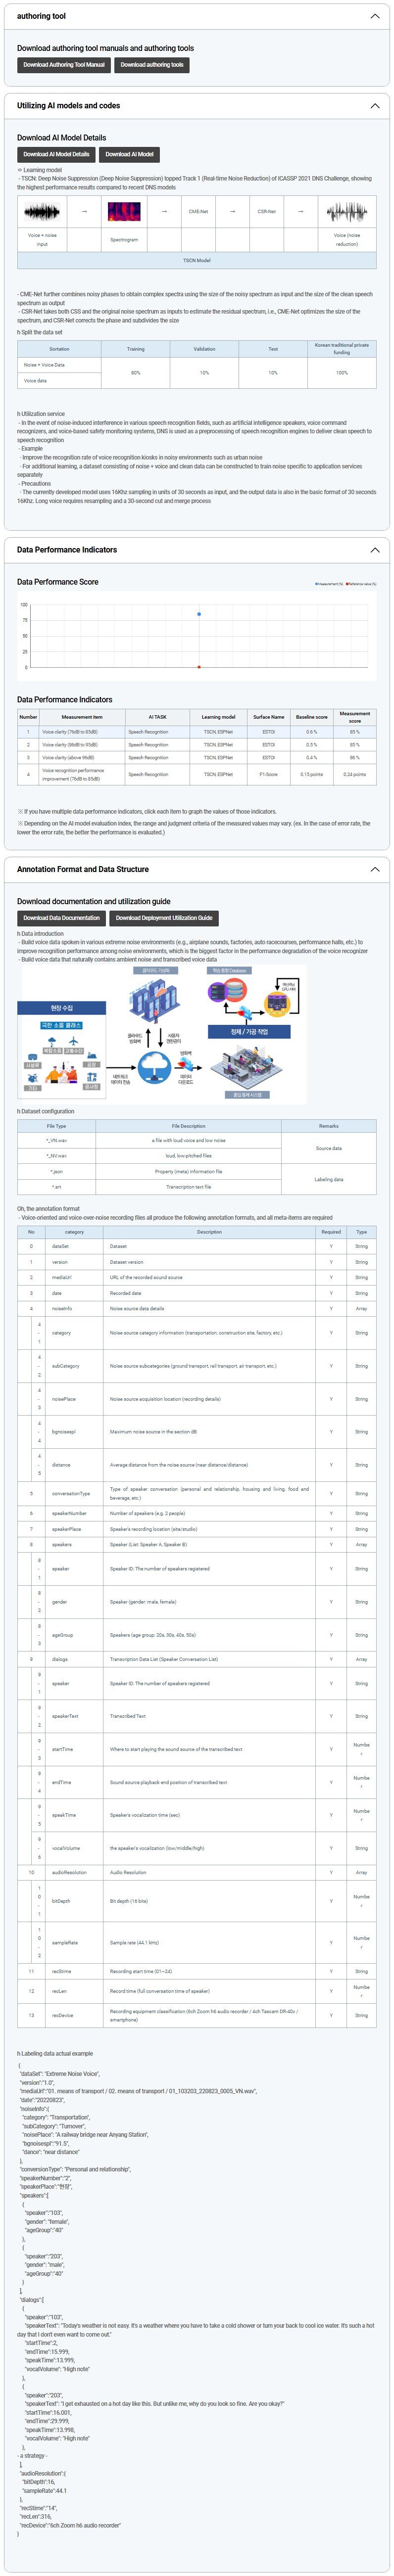Click Download Authoring Tool Manual button

click(x=64, y=65)
